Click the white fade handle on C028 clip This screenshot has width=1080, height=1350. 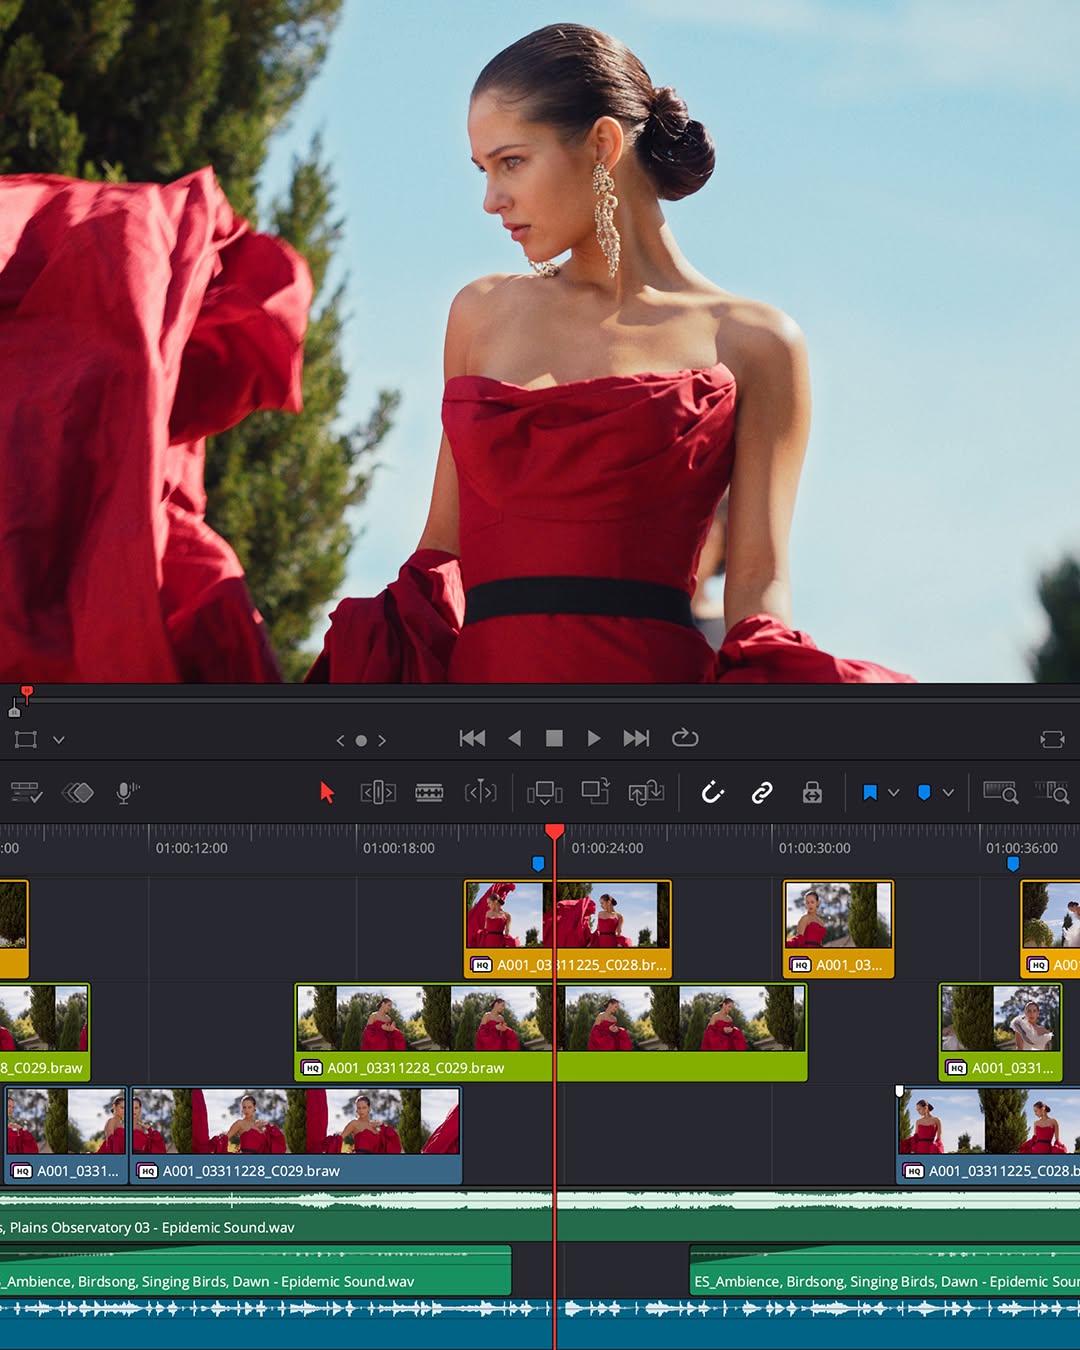tap(899, 1091)
